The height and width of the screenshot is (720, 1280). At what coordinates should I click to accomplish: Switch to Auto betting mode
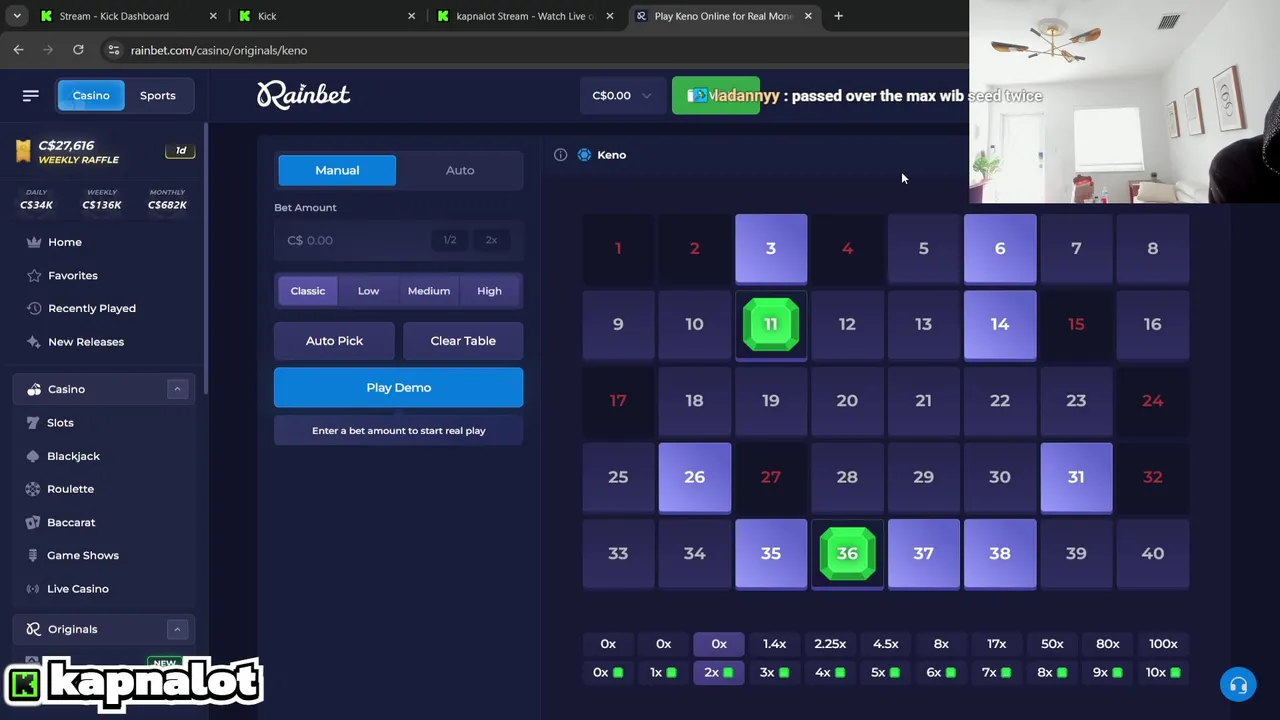click(x=460, y=170)
